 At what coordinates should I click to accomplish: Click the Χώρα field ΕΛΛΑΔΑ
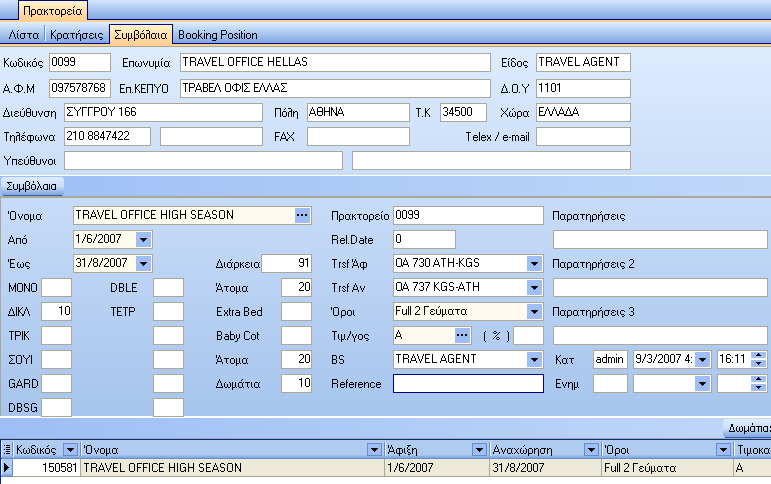(583, 113)
